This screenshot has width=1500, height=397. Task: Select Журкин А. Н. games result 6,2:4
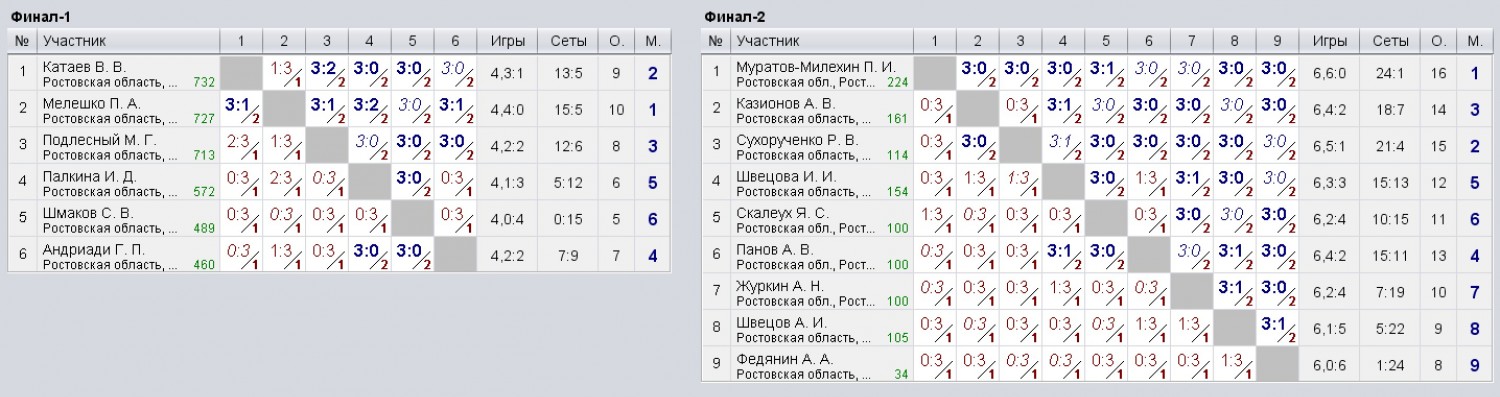pyautogui.click(x=1330, y=292)
